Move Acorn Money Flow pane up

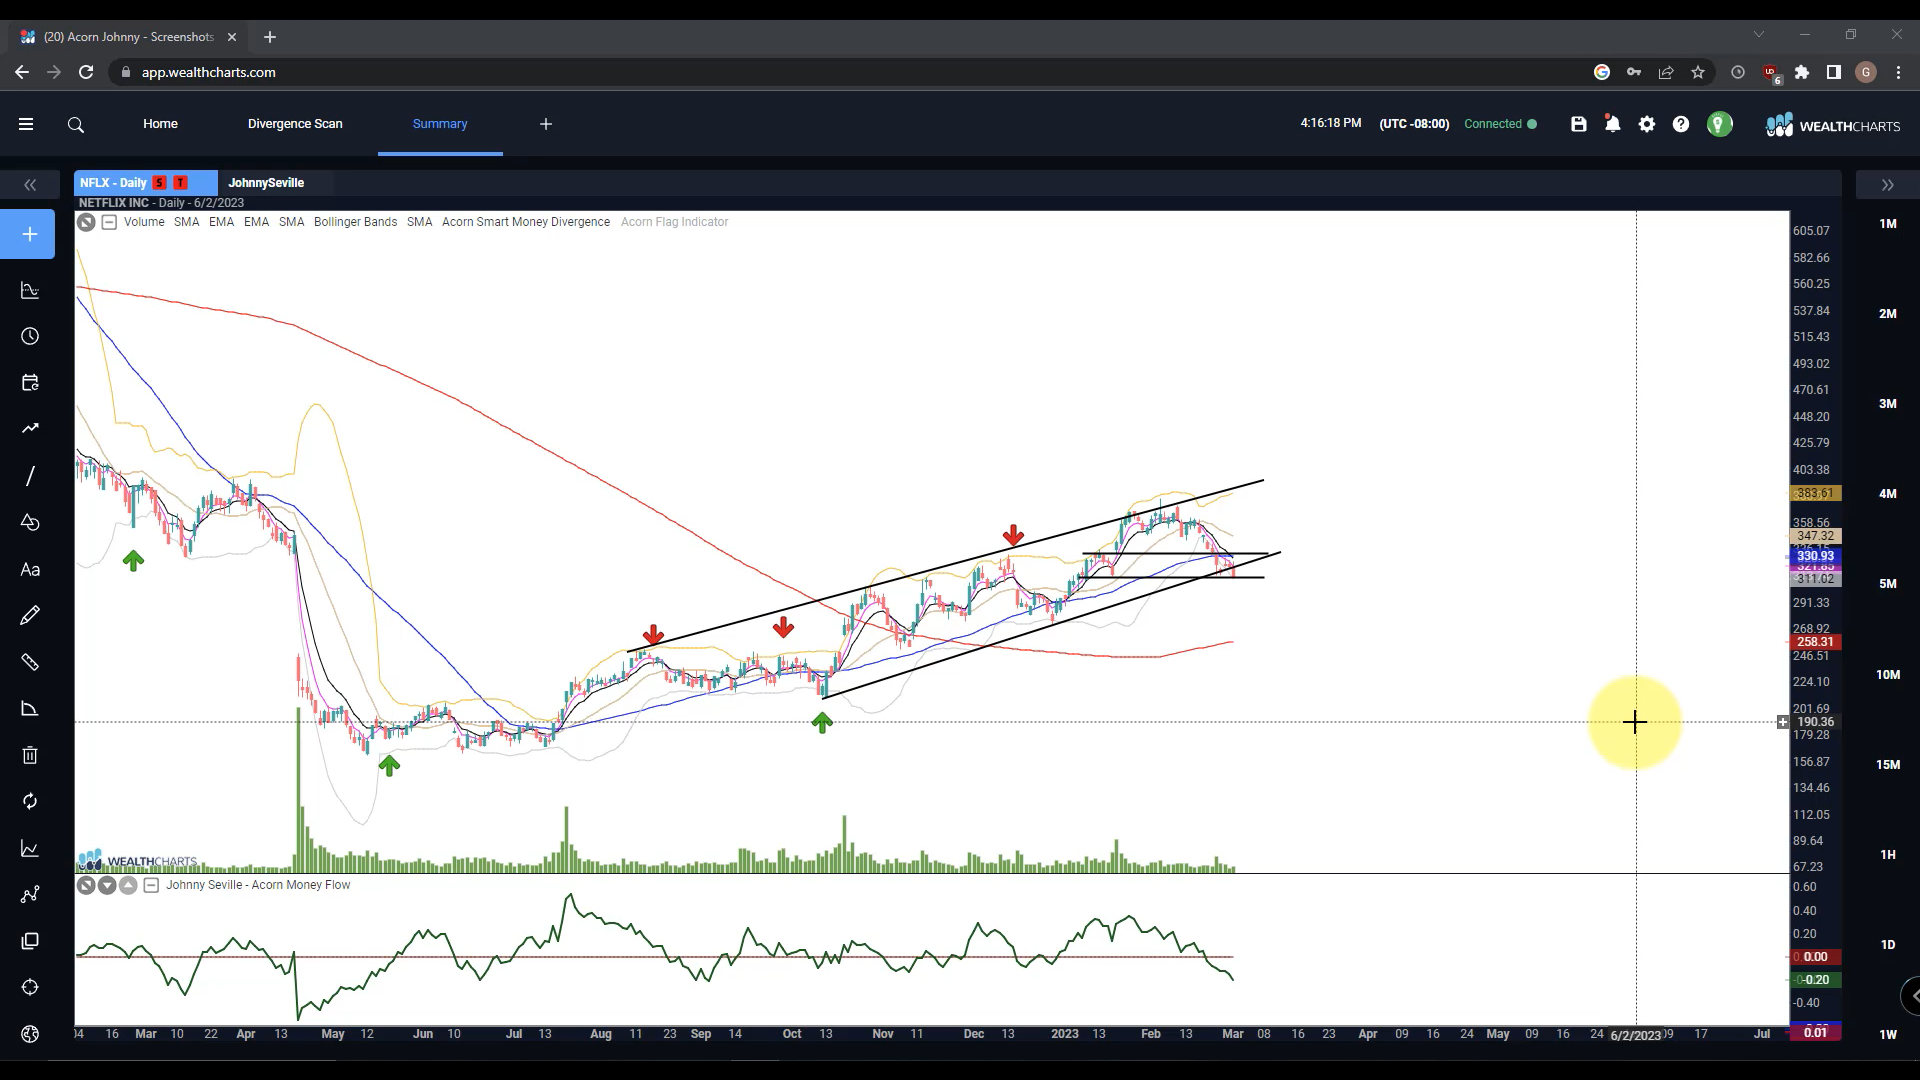(128, 885)
